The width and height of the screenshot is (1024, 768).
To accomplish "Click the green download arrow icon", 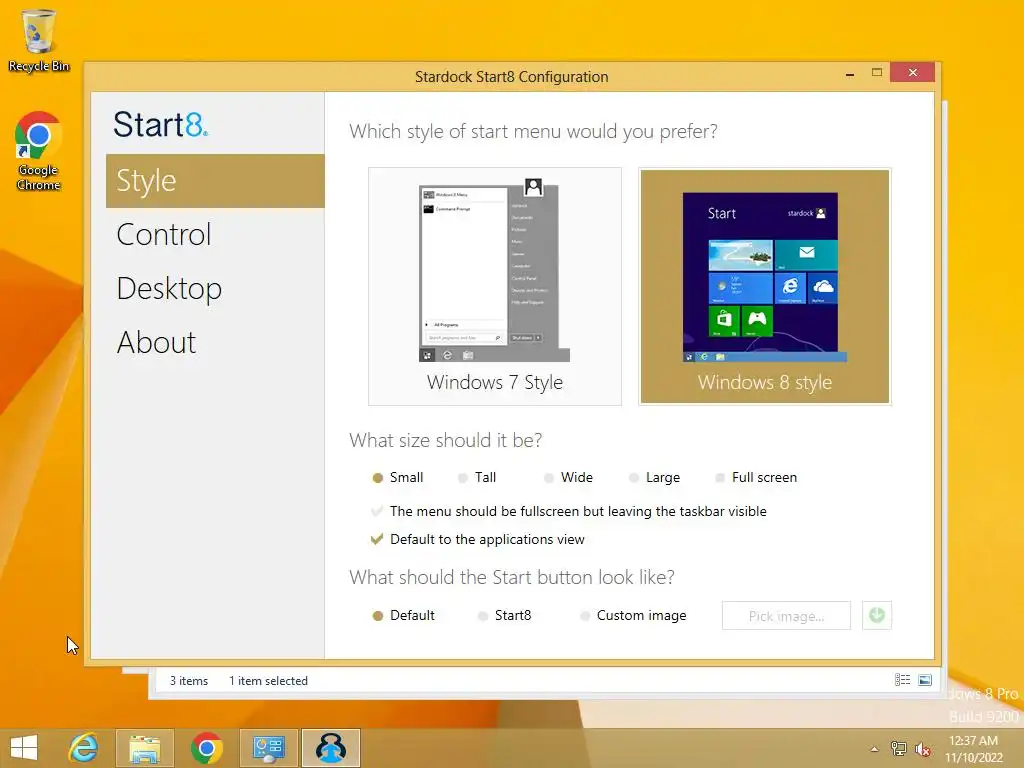I will 876,616.
